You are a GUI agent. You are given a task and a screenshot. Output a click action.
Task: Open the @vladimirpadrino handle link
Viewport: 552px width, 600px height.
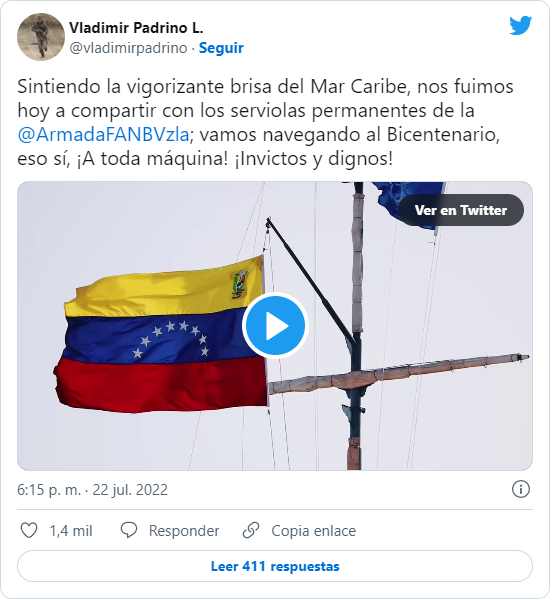128,48
